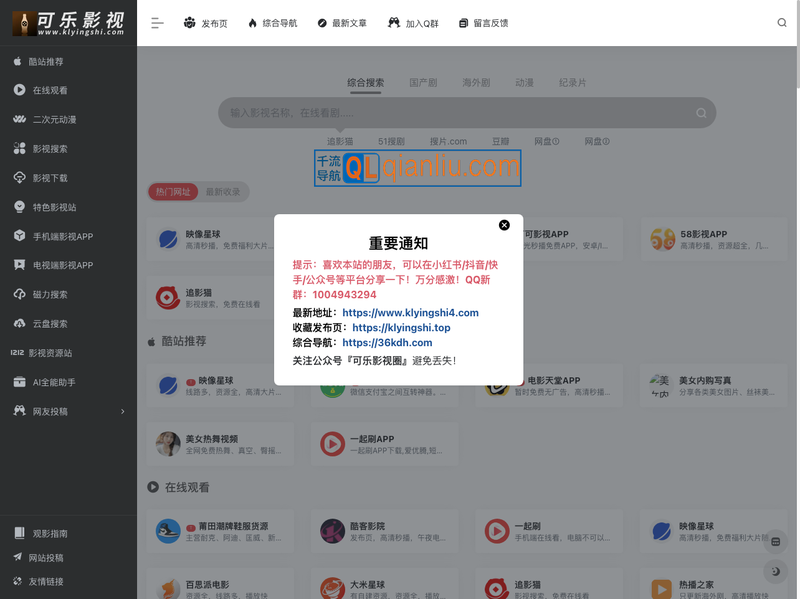Collapse the sidebar with the hamburger icon
The height and width of the screenshot is (599, 800).
pos(156,22)
